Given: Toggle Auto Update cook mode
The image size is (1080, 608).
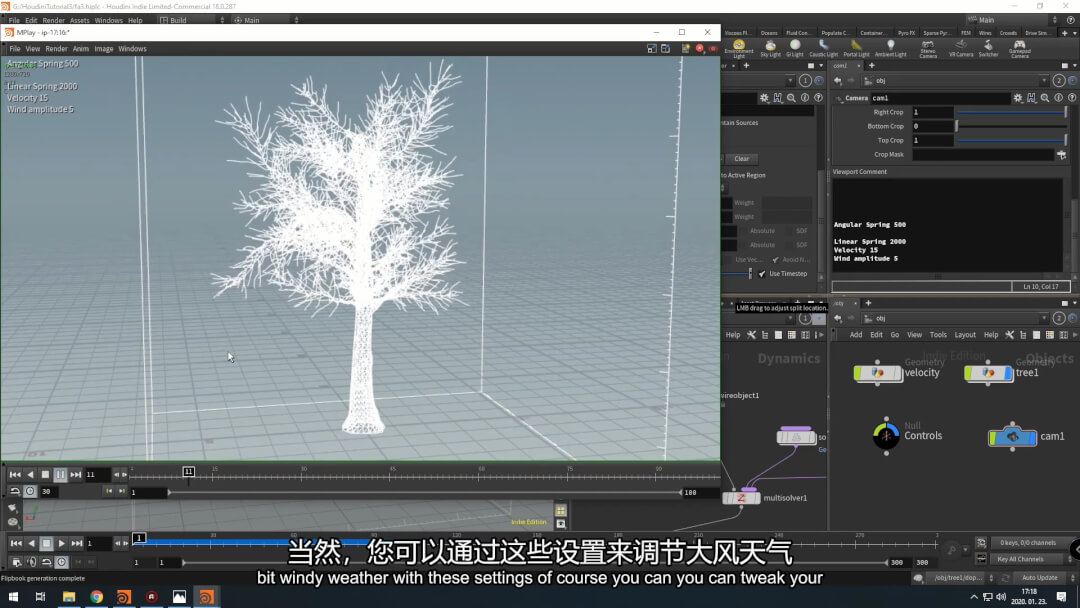Looking at the screenshot, I should (1039, 578).
